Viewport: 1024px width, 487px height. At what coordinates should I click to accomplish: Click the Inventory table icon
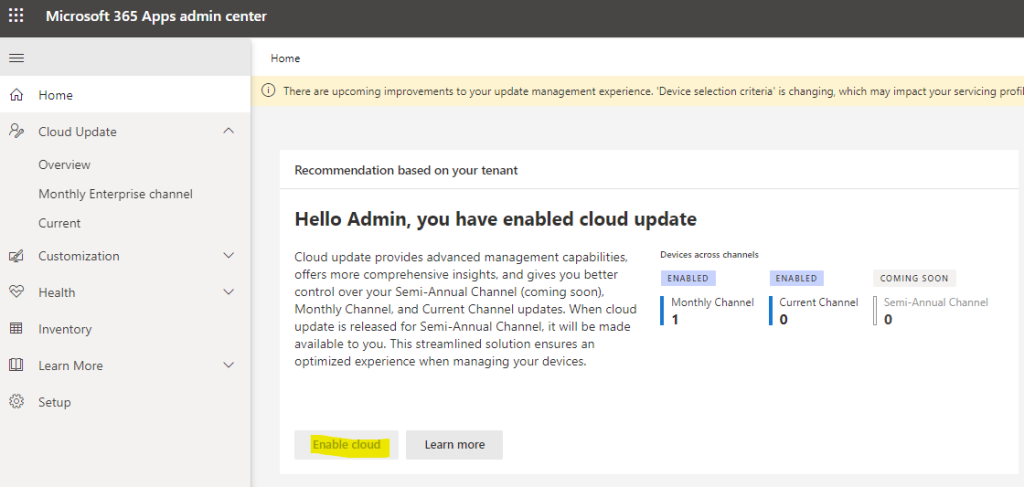coord(16,329)
